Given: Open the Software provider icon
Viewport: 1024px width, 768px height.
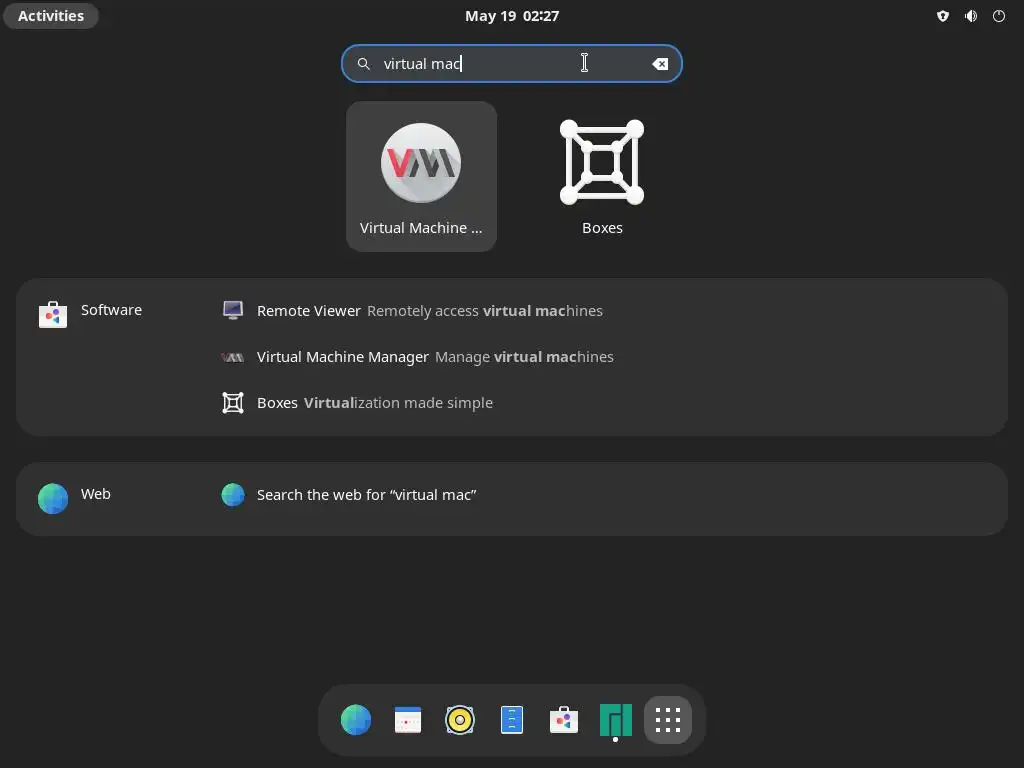Looking at the screenshot, I should tap(53, 315).
